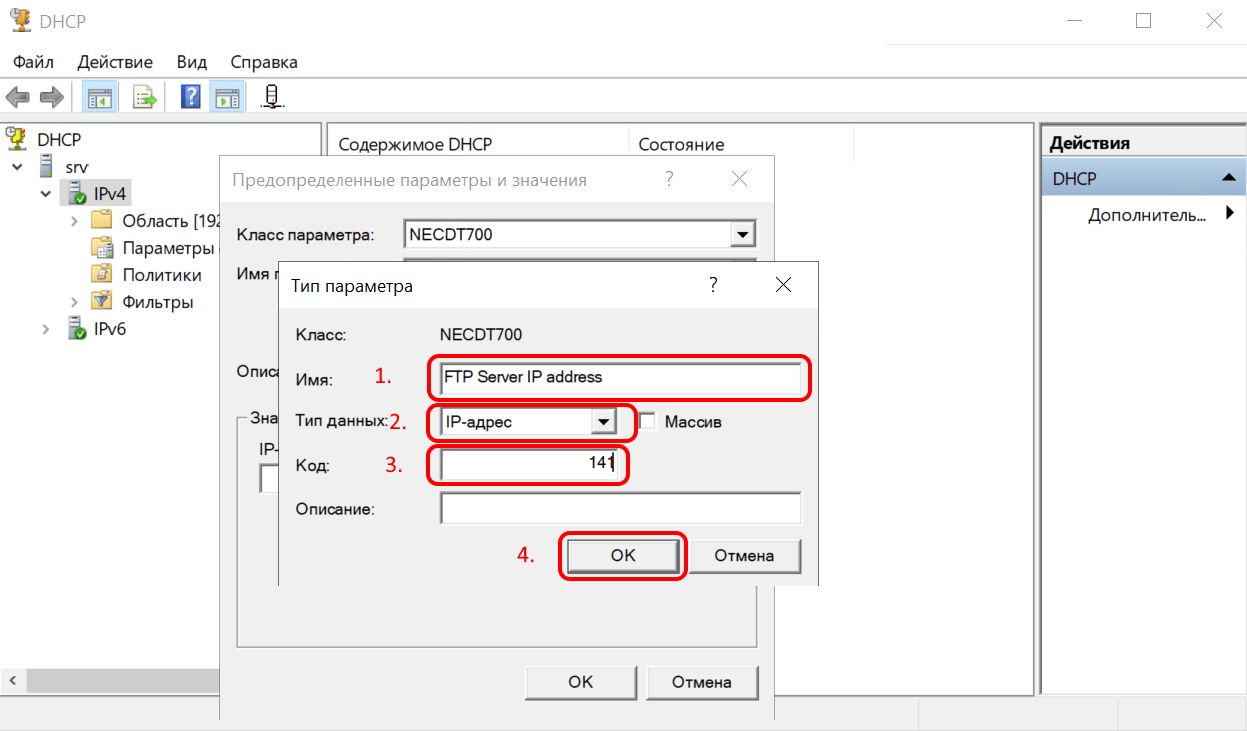Viewport: 1247px width, 731px height.
Task: Click the Имя text field
Action: pyautogui.click(x=620, y=378)
